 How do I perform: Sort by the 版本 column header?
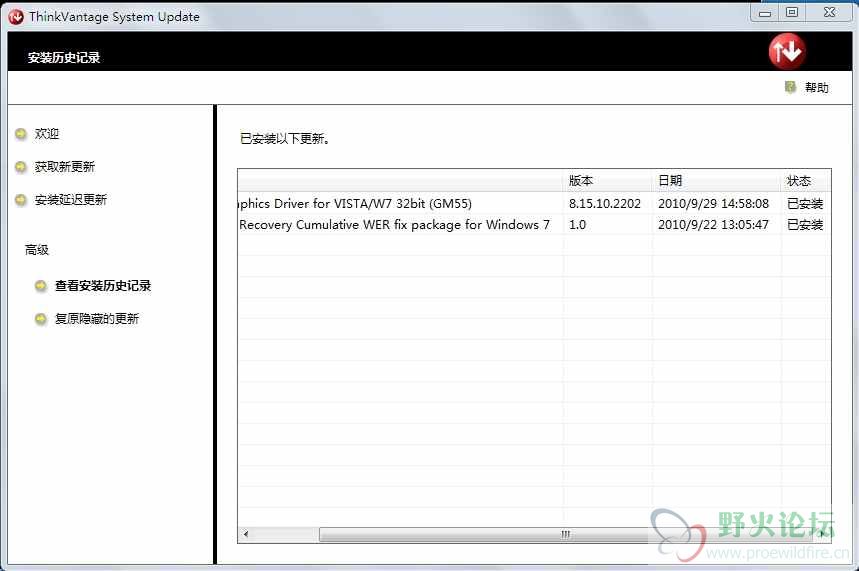[x=607, y=180]
